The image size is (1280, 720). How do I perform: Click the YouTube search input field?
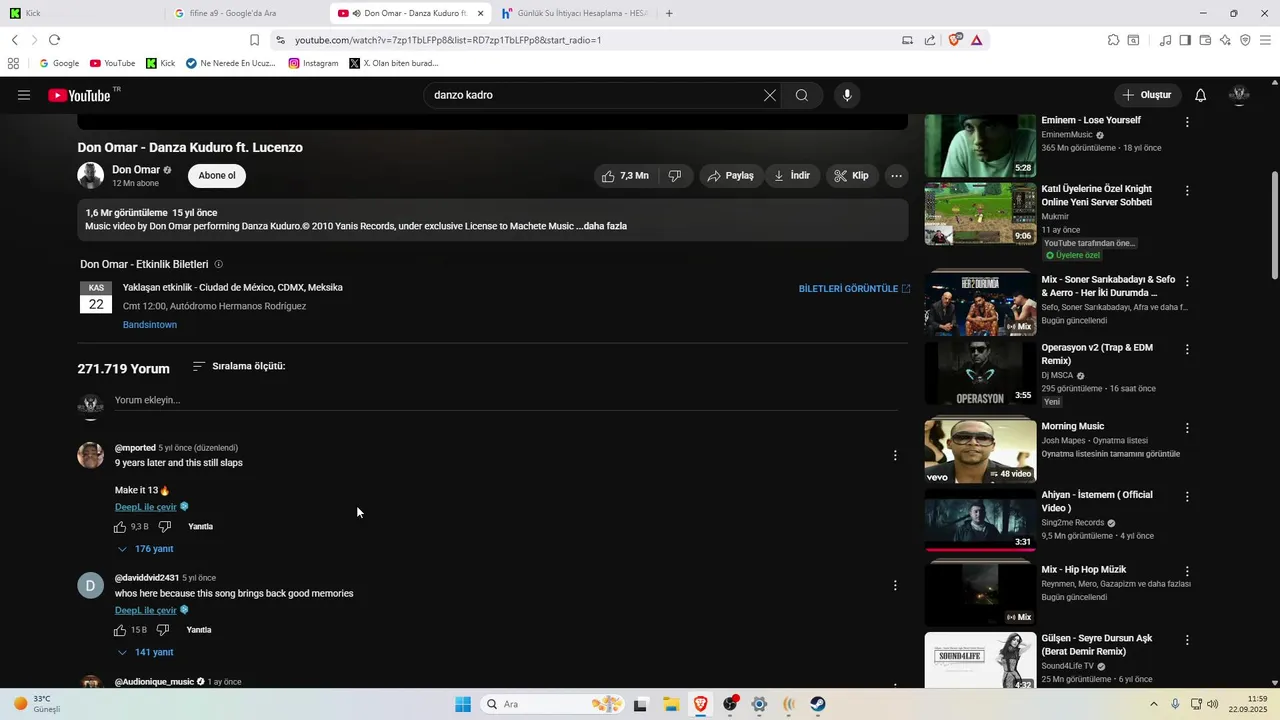pyautogui.click(x=595, y=95)
